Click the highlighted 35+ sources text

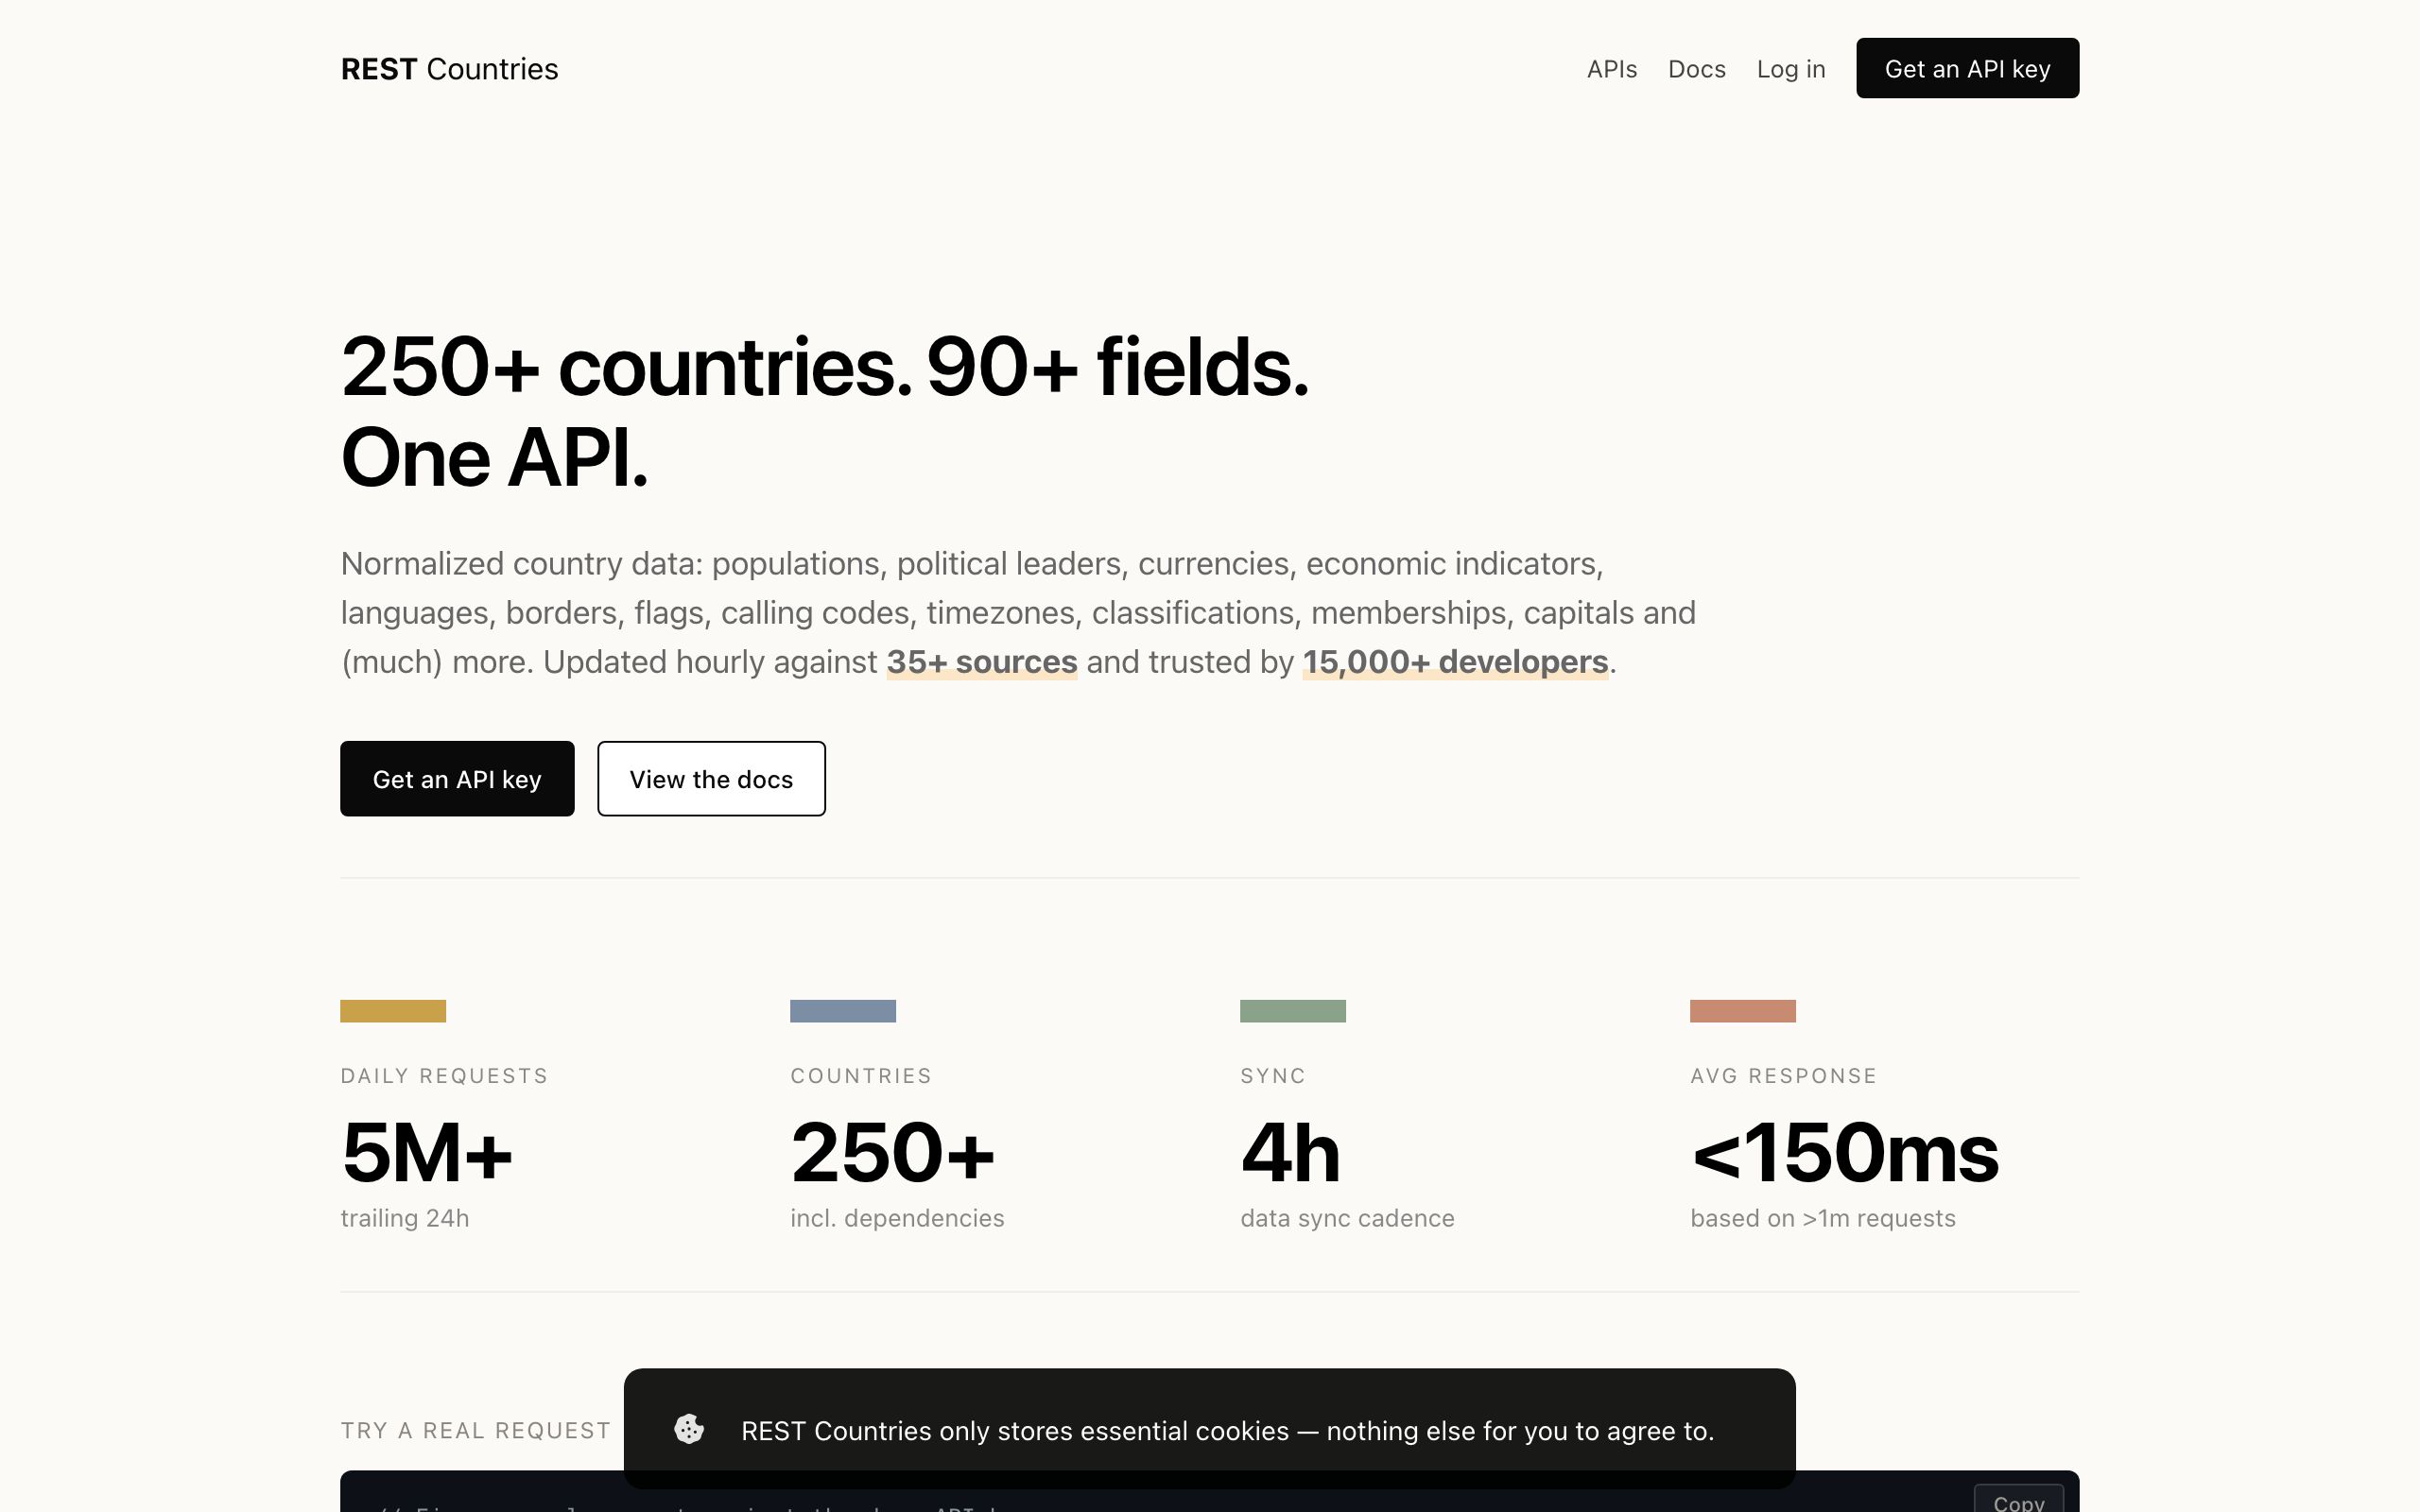tap(981, 662)
